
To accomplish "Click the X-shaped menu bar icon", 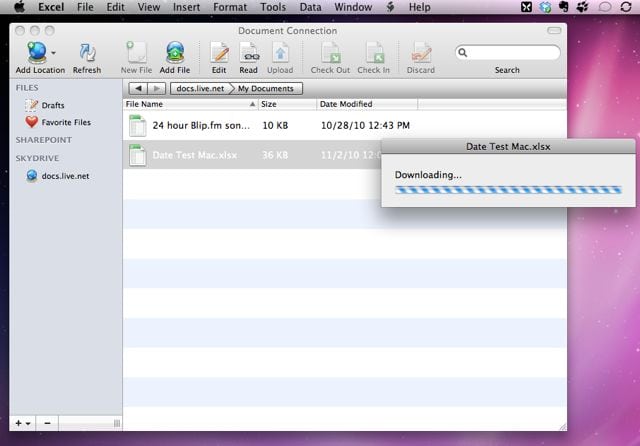I will point(526,7).
